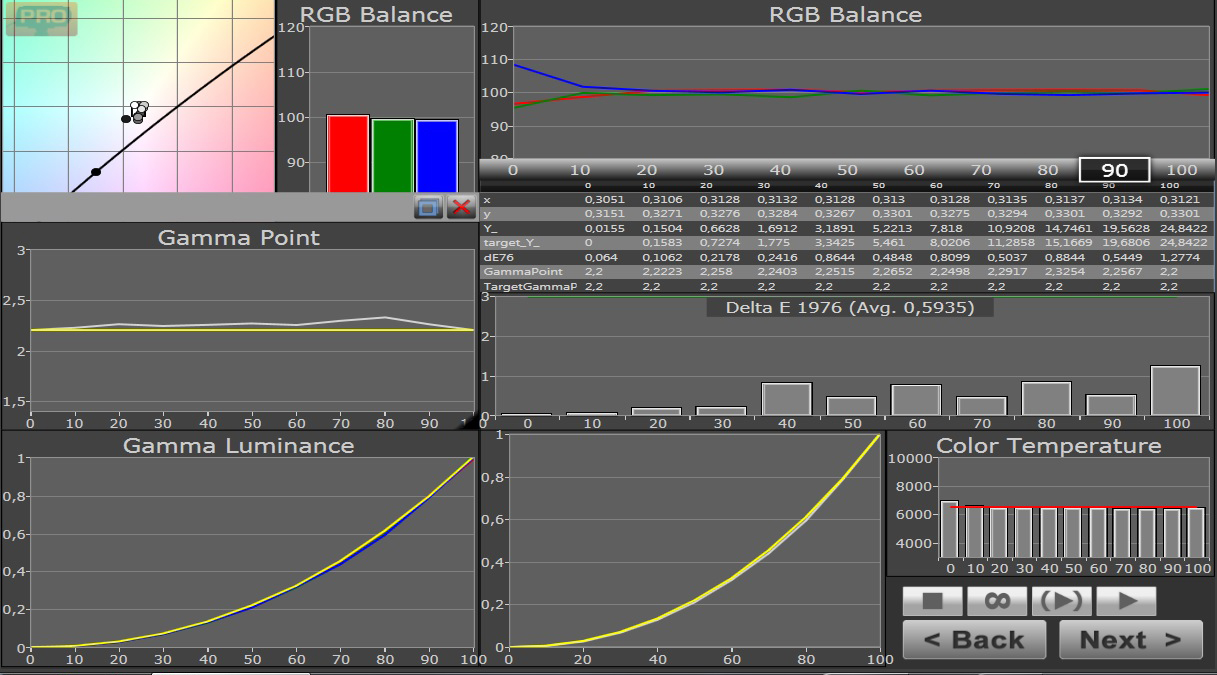The height and width of the screenshot is (675, 1217).
Task: Go to the previous step with Back
Action: [974, 640]
